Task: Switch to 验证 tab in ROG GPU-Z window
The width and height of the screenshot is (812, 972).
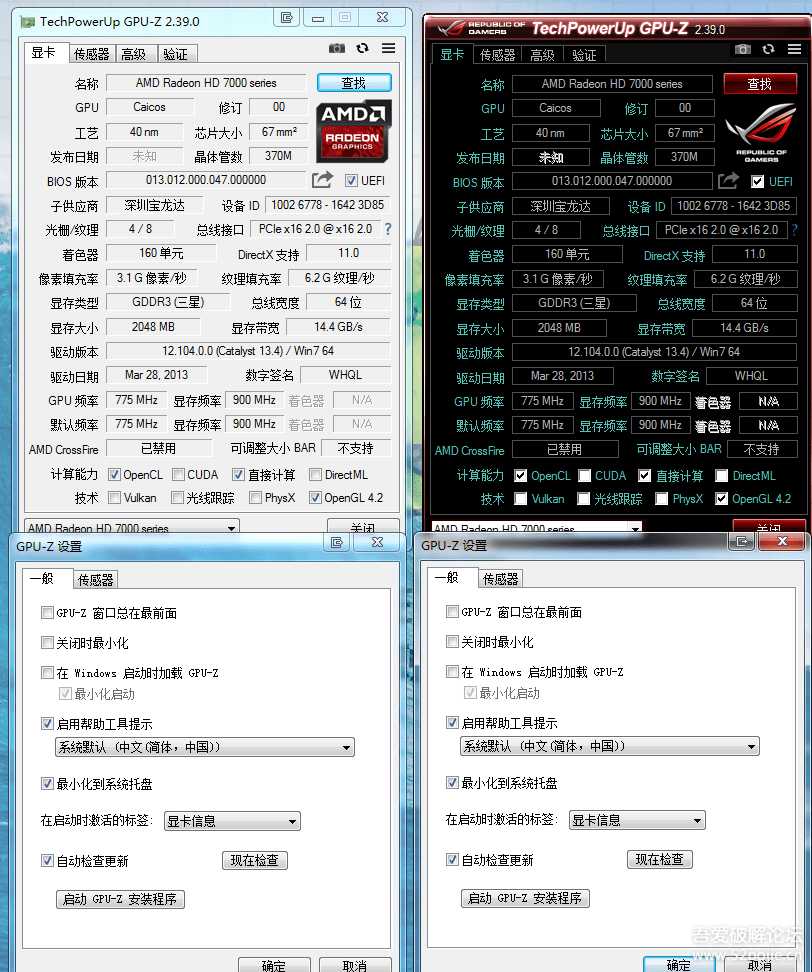Action: (584, 55)
